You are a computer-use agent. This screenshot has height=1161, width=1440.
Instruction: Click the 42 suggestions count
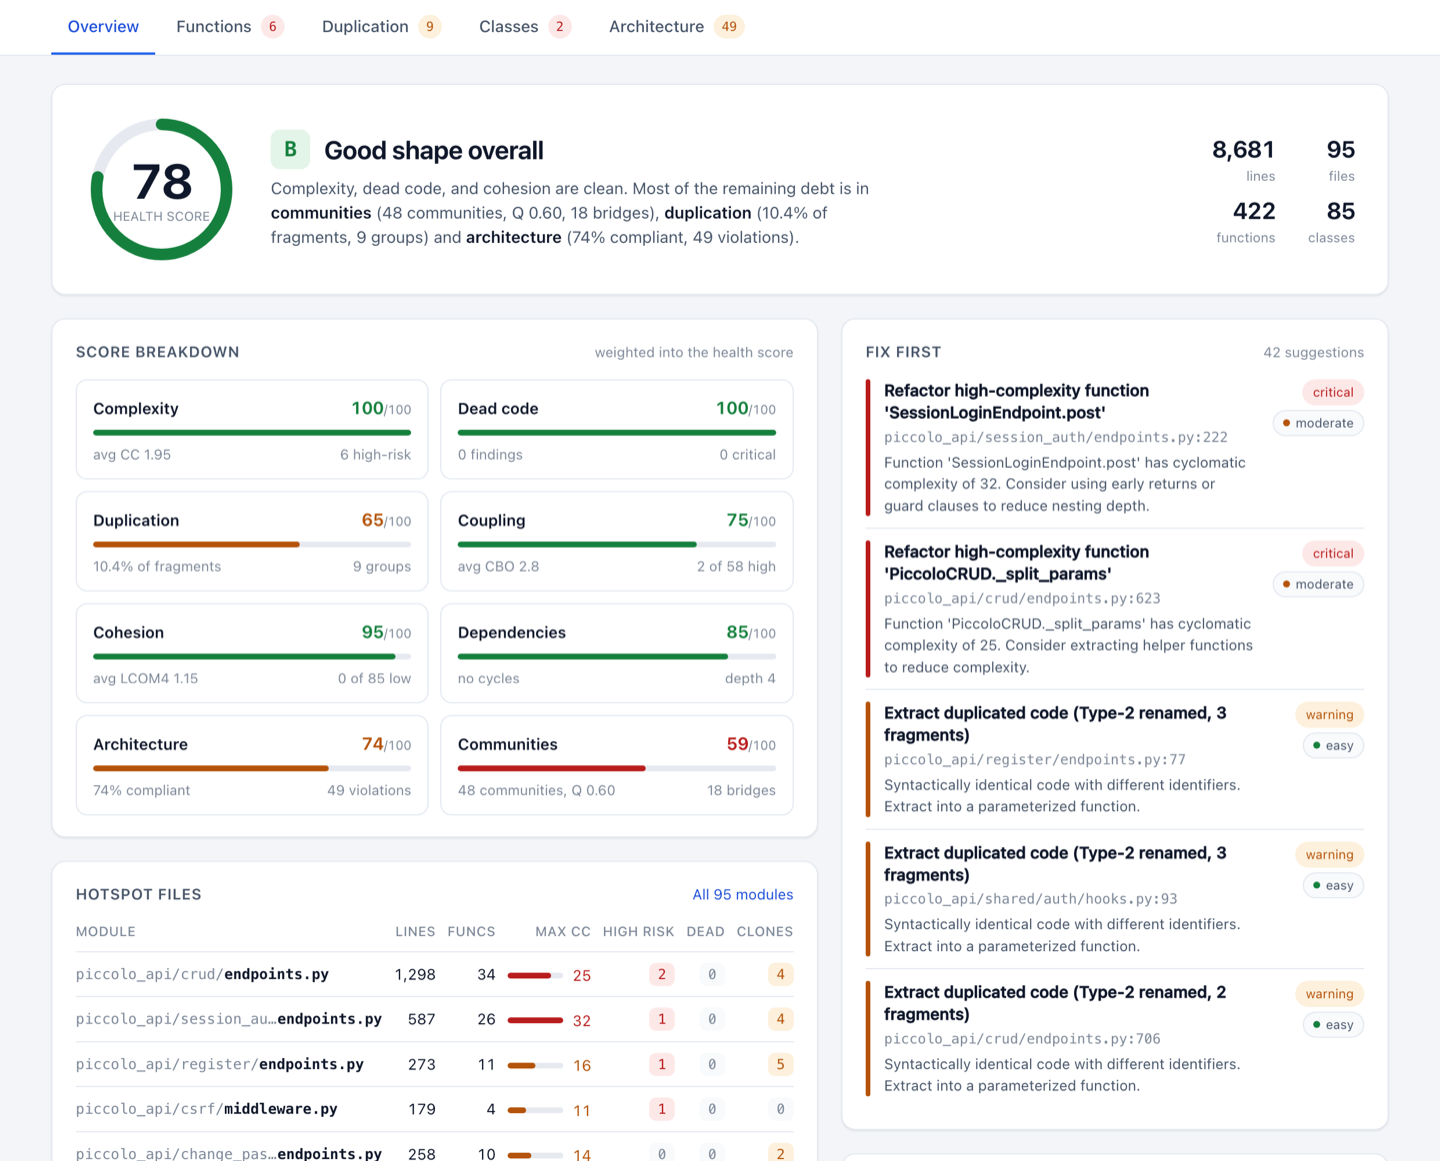1313,353
